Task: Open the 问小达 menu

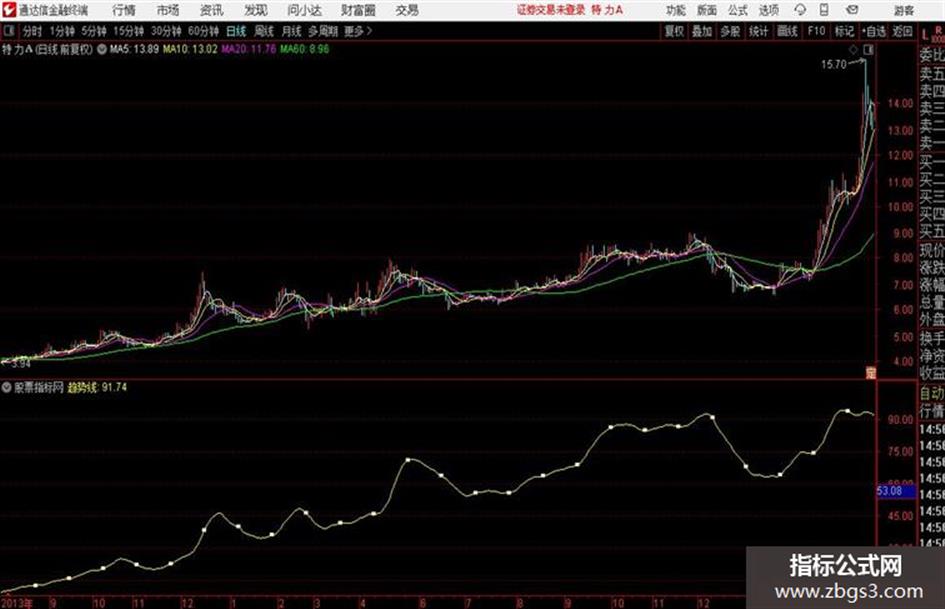Action: 304,10
